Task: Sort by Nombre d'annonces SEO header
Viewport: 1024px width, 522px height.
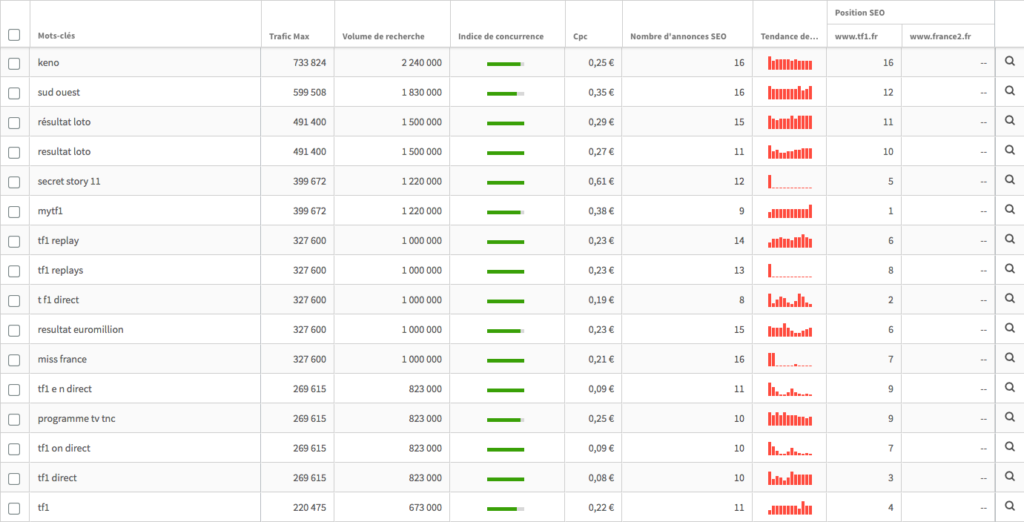Action: (678, 37)
